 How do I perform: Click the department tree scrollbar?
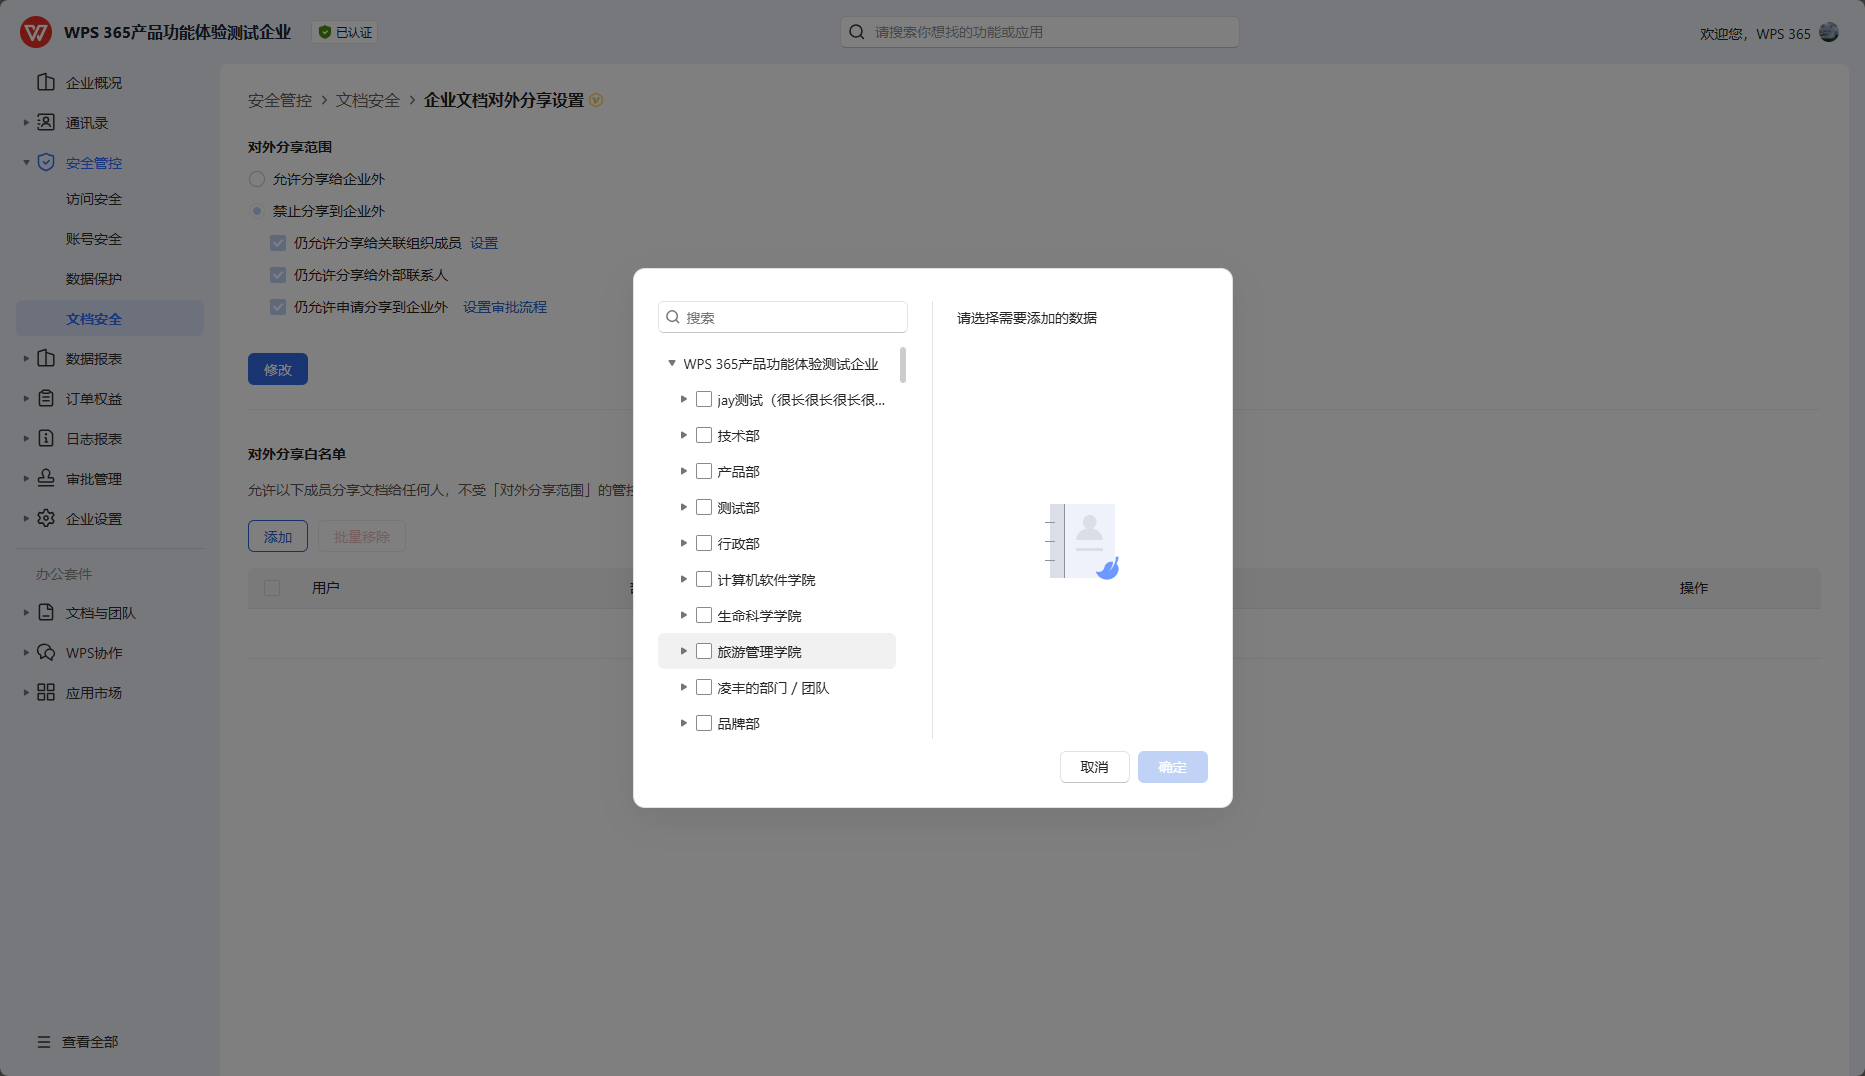pos(903,365)
